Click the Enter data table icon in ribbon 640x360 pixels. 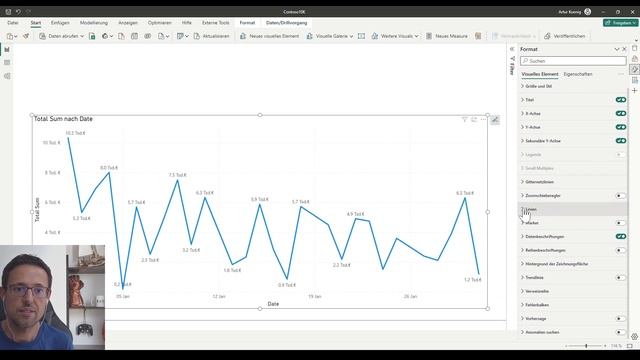[x=134, y=36]
